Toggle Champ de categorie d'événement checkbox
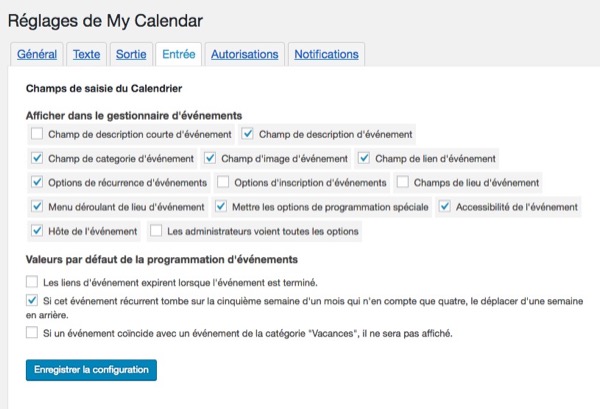Screen dimensions: 600x409 click(x=37, y=158)
